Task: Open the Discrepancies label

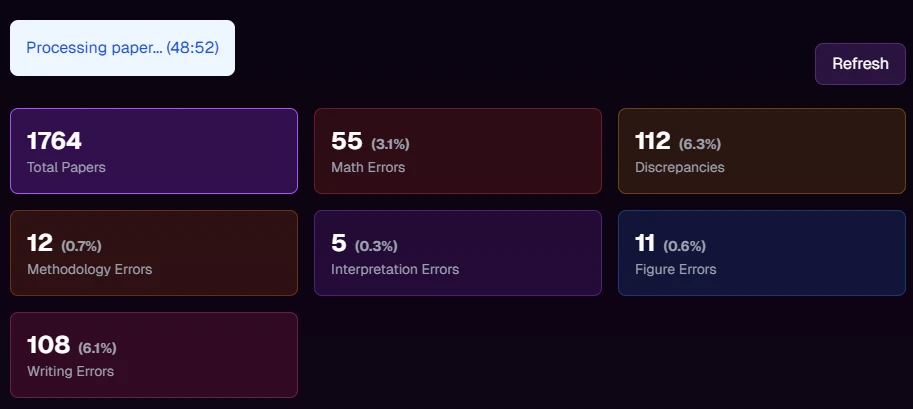Action: click(680, 167)
